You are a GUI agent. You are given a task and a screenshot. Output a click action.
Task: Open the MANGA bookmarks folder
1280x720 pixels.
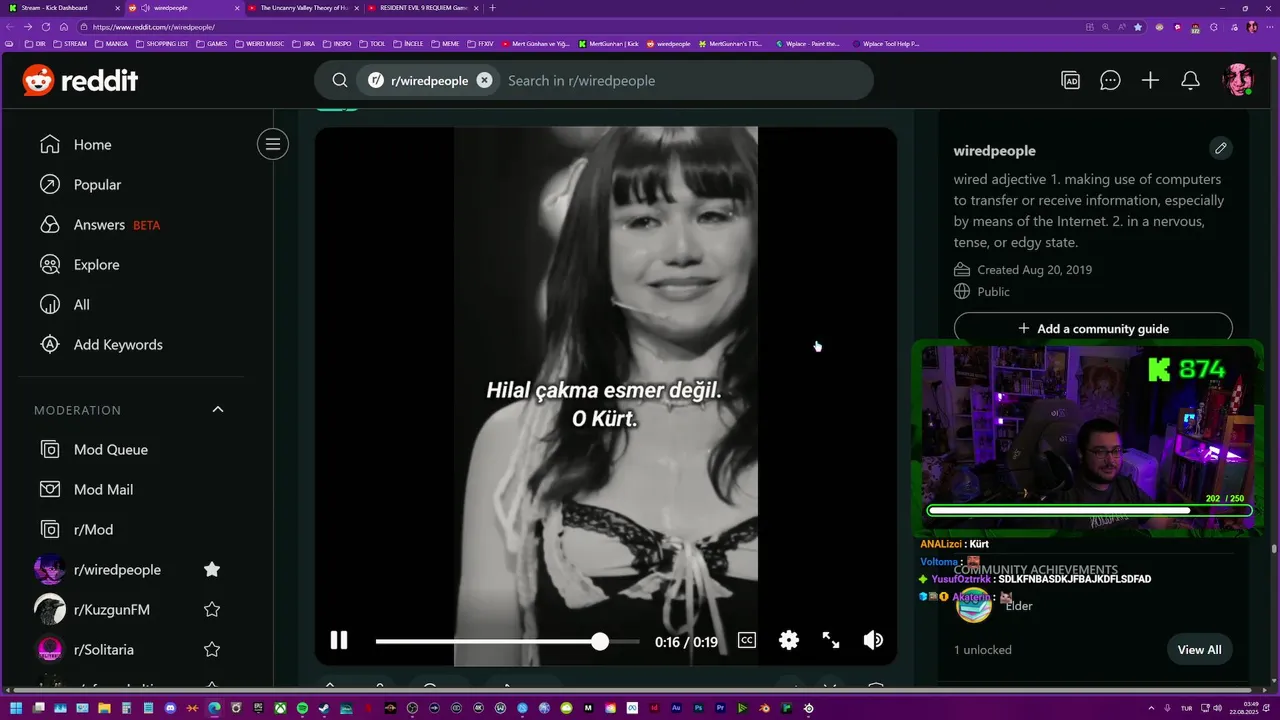(110, 44)
